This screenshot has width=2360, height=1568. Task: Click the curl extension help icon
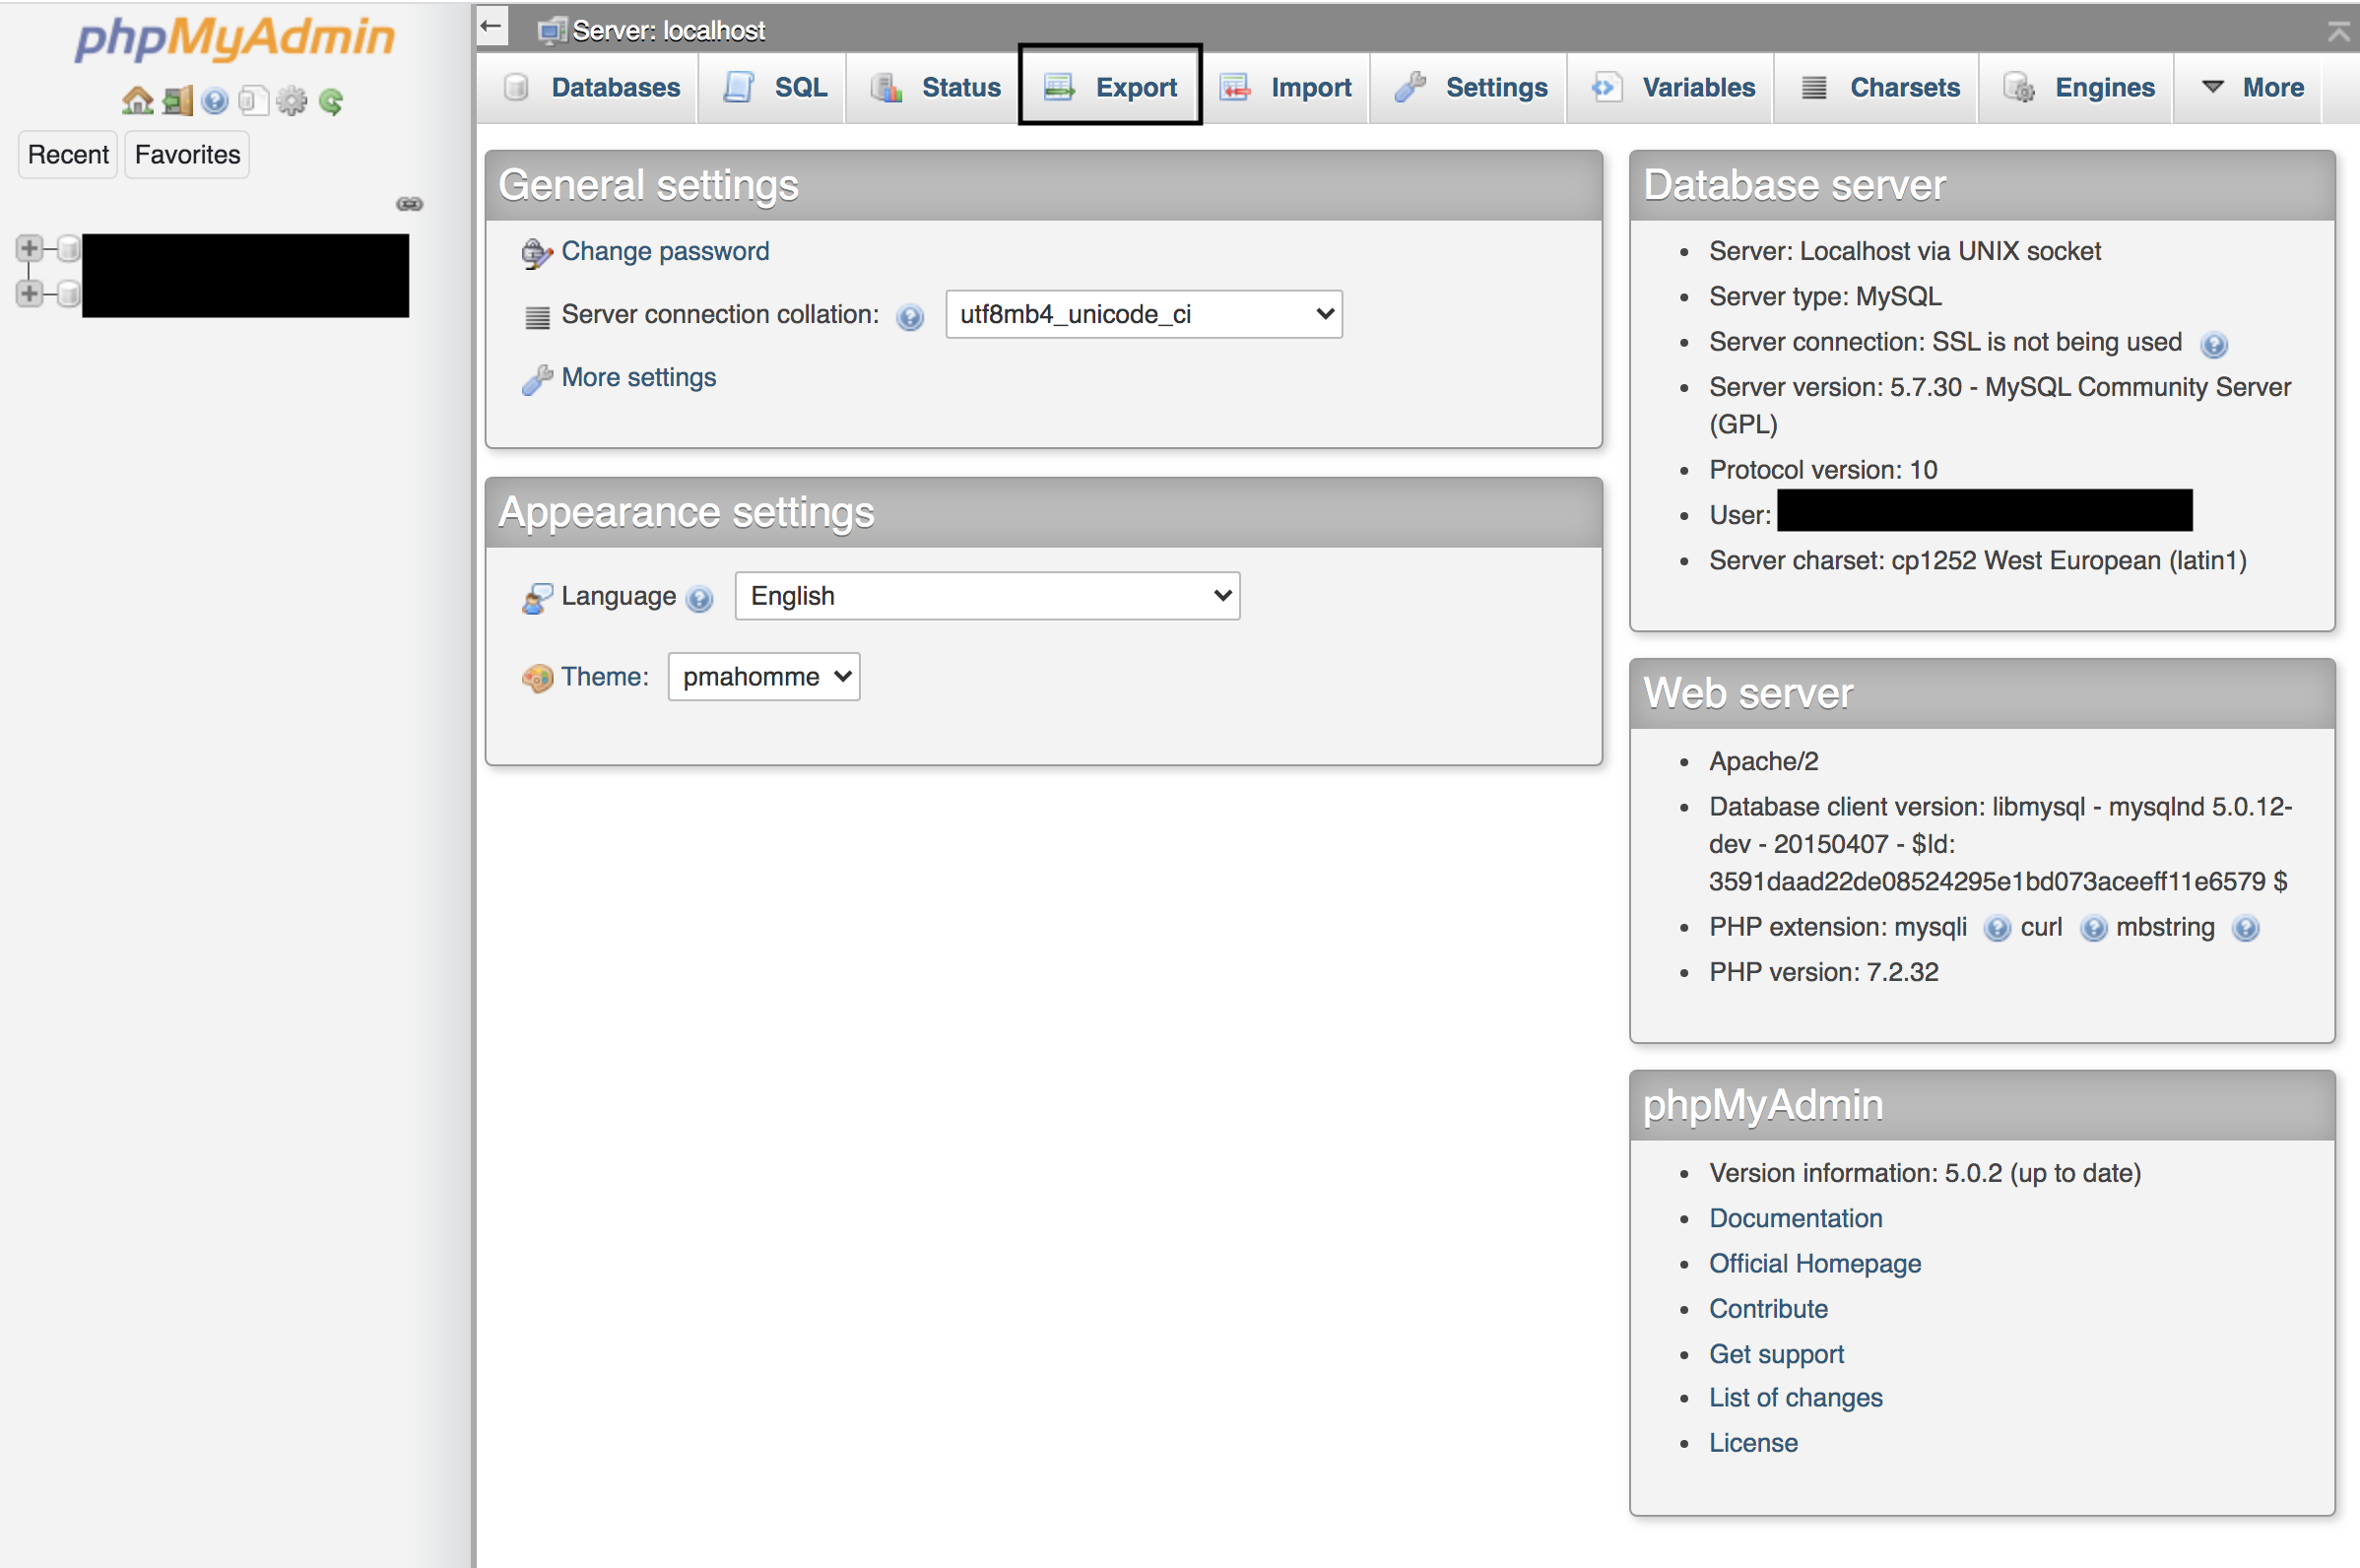tap(2093, 929)
